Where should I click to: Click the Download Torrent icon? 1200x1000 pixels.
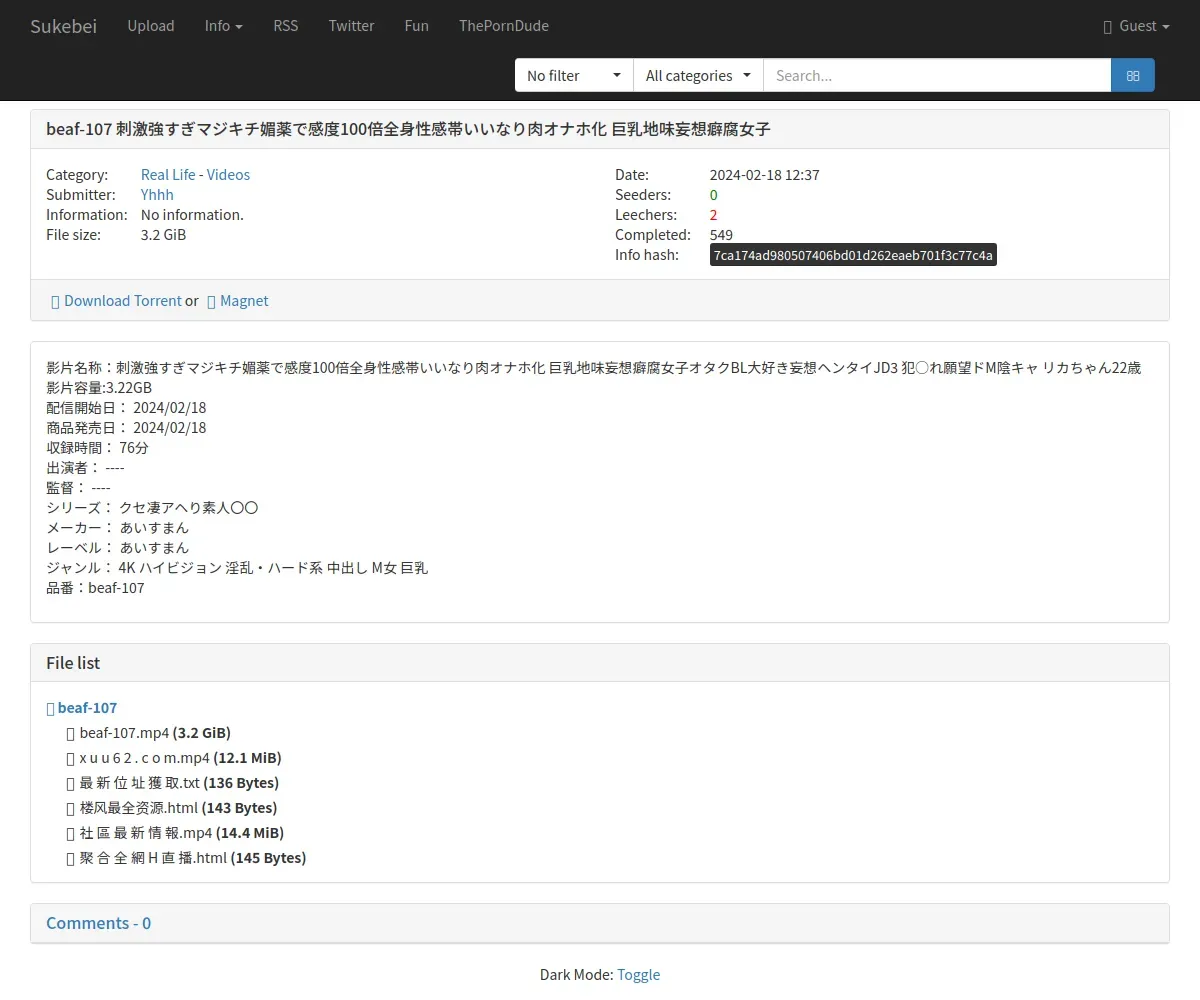pyautogui.click(x=56, y=301)
